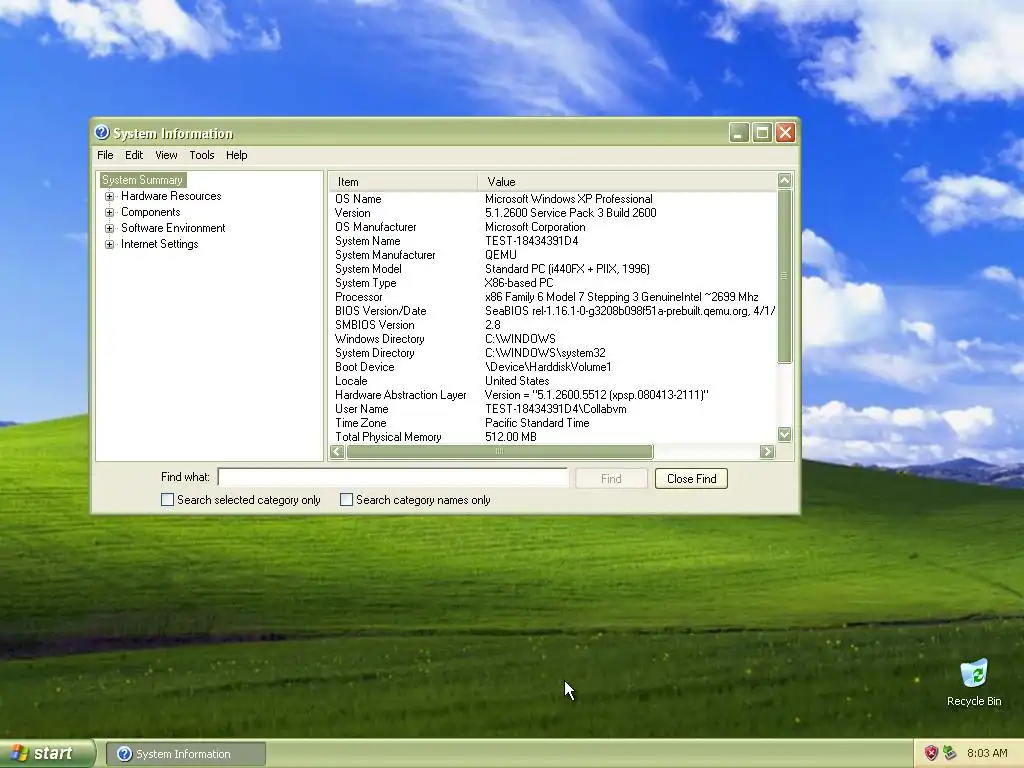Click the System Information title bar icon
This screenshot has width=1024, height=768.
click(102, 133)
